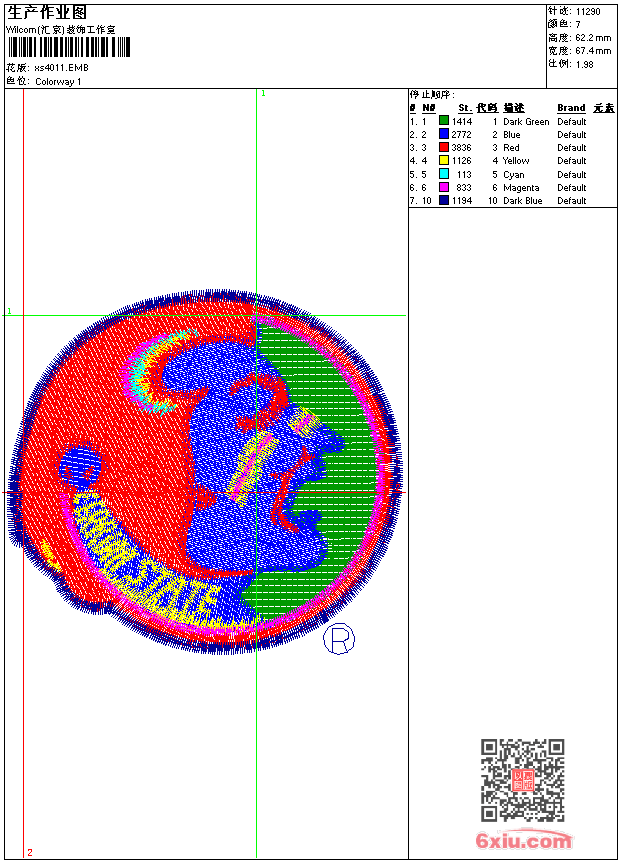Click the Wilcom studio name line
The width and height of the screenshot is (620, 860).
(61, 30)
